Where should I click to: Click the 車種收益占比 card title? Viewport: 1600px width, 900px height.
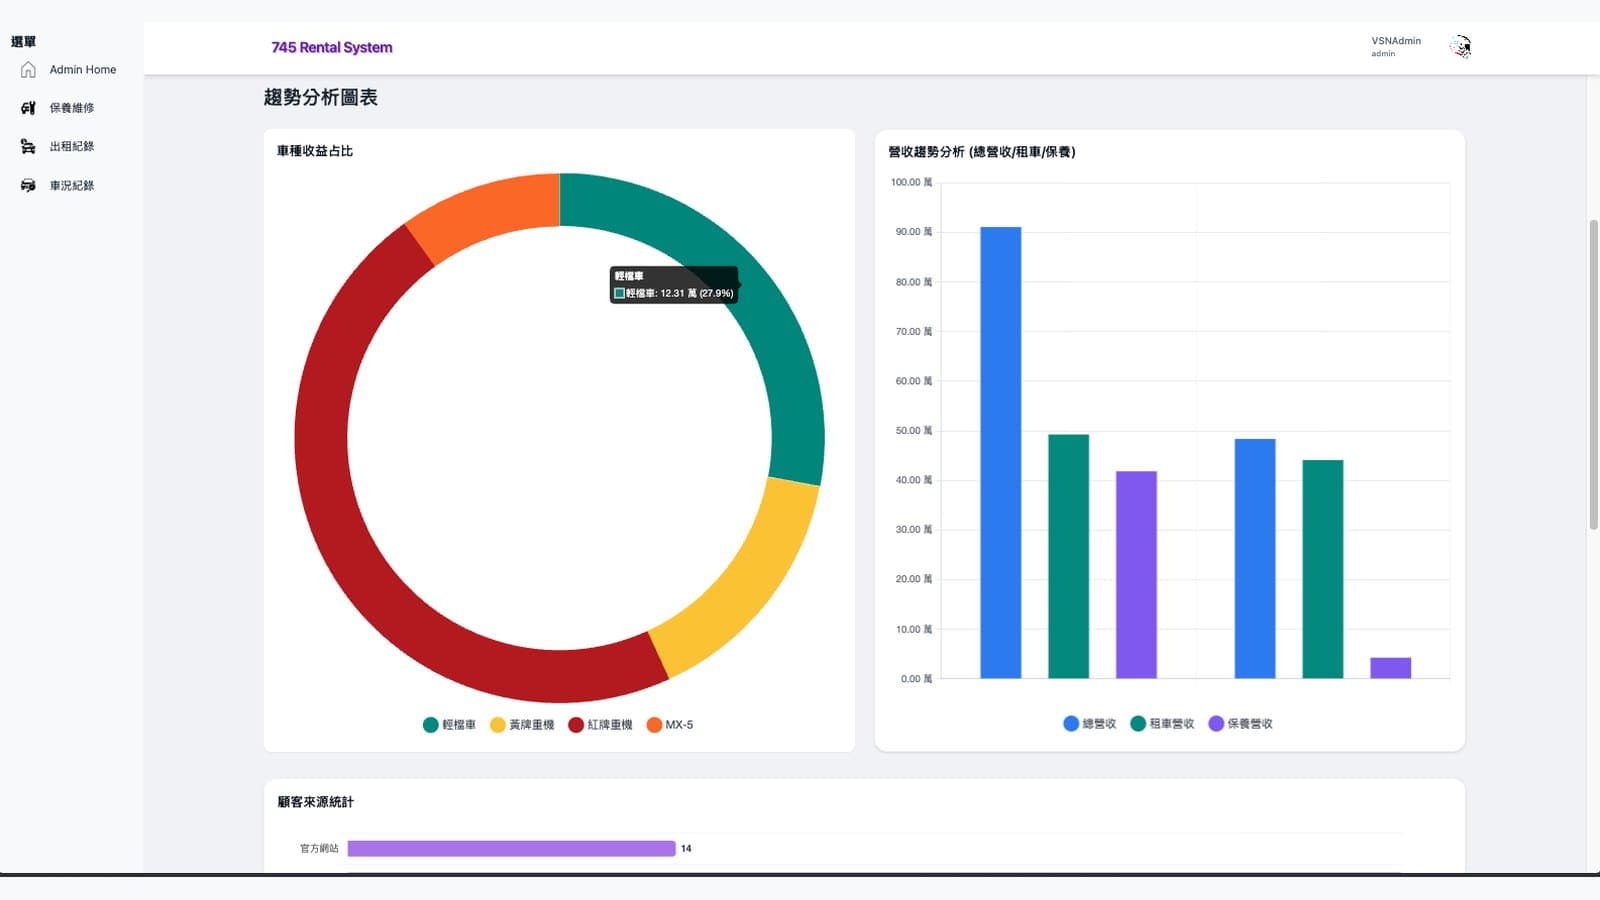[315, 151]
